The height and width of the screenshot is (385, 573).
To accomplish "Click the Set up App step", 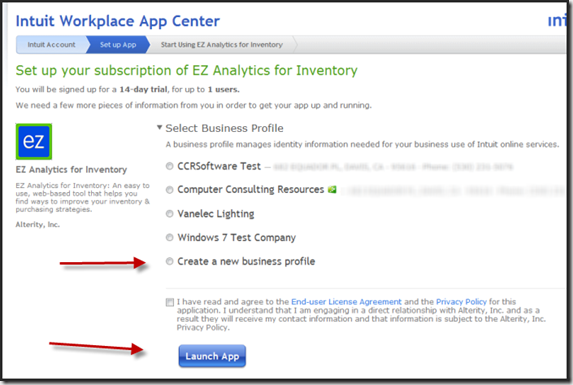I will 118,45.
